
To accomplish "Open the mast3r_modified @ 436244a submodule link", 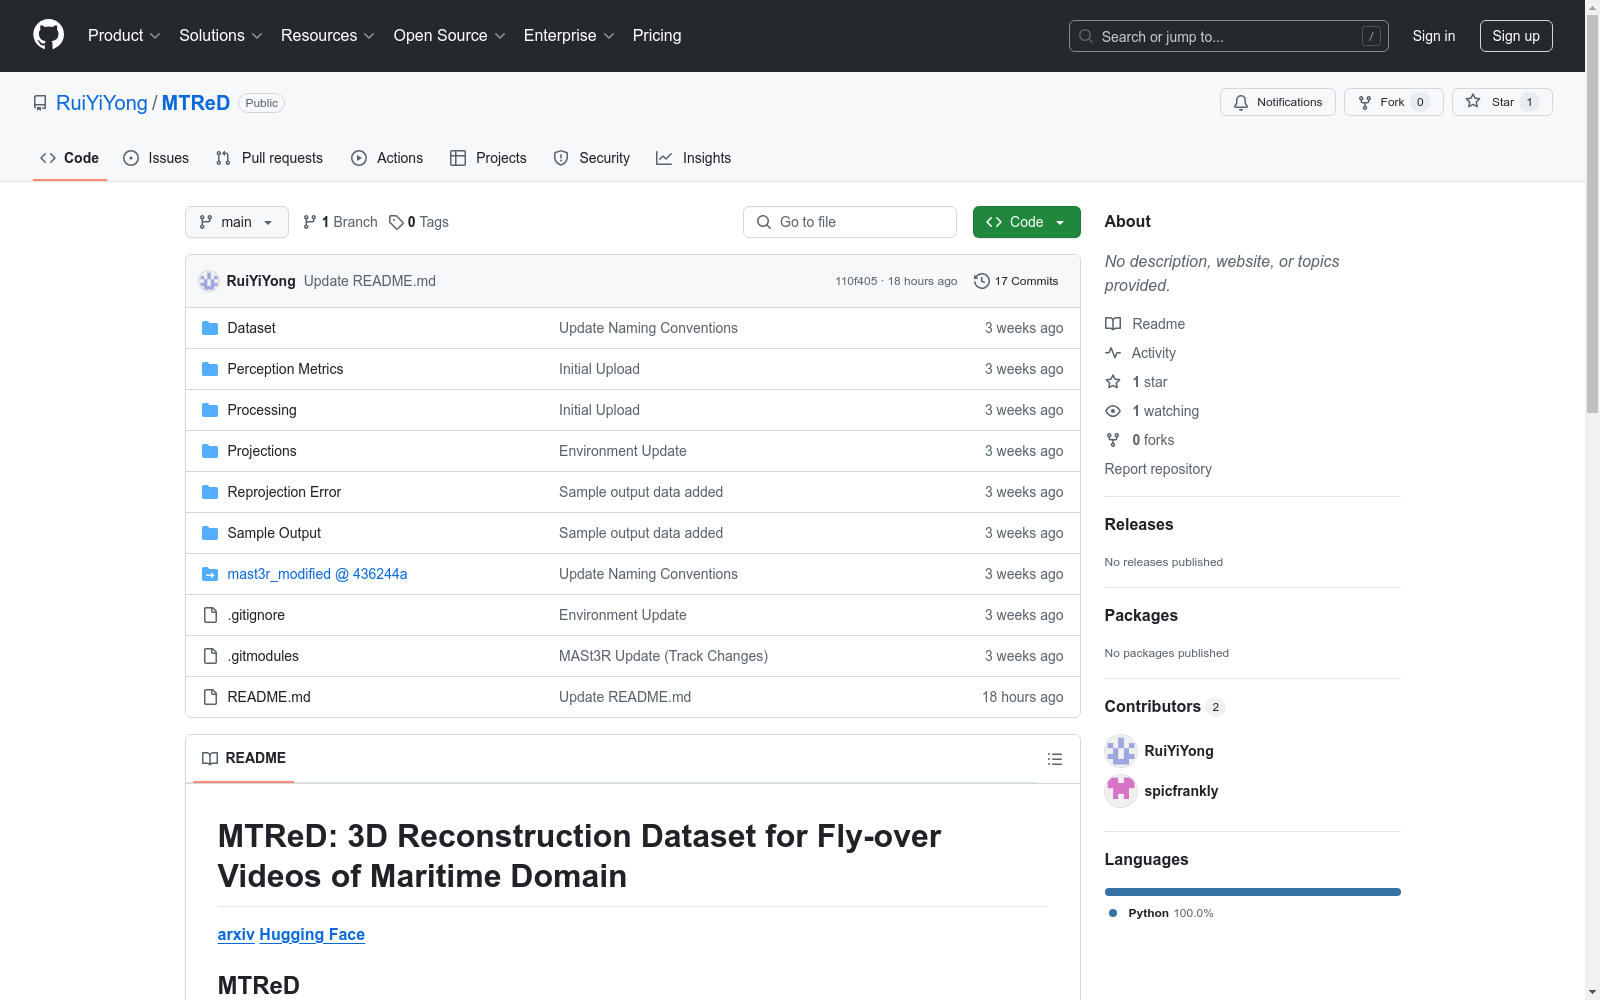I will tap(317, 574).
